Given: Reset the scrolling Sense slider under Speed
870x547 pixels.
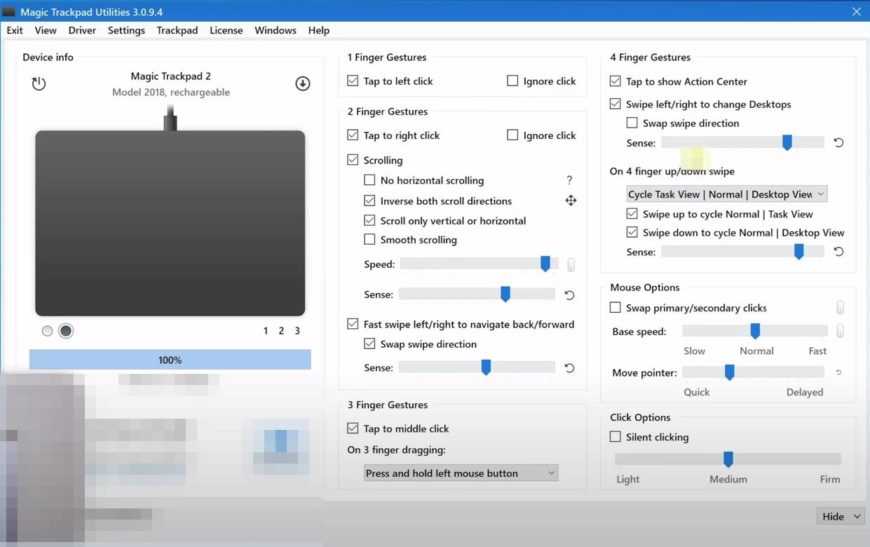Looking at the screenshot, I should [x=570, y=295].
